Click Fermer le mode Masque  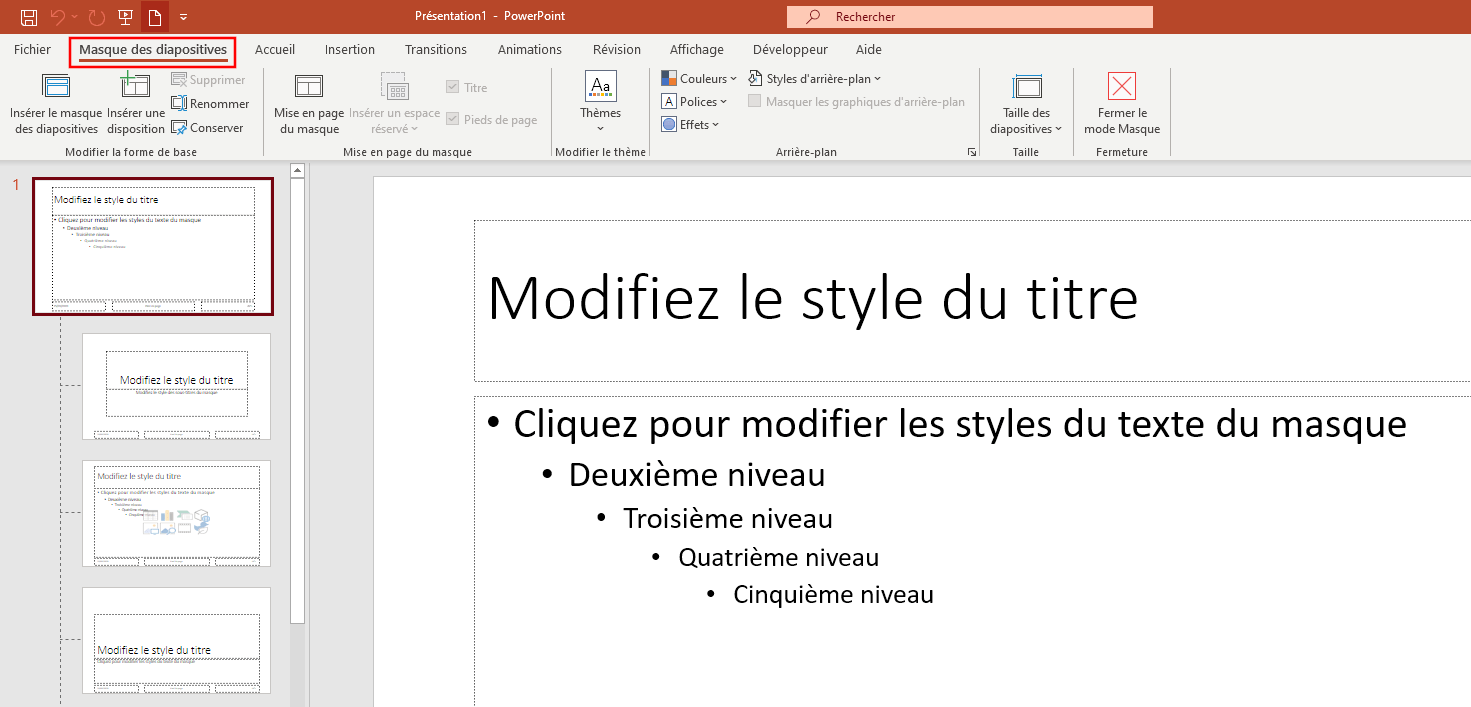(1122, 104)
